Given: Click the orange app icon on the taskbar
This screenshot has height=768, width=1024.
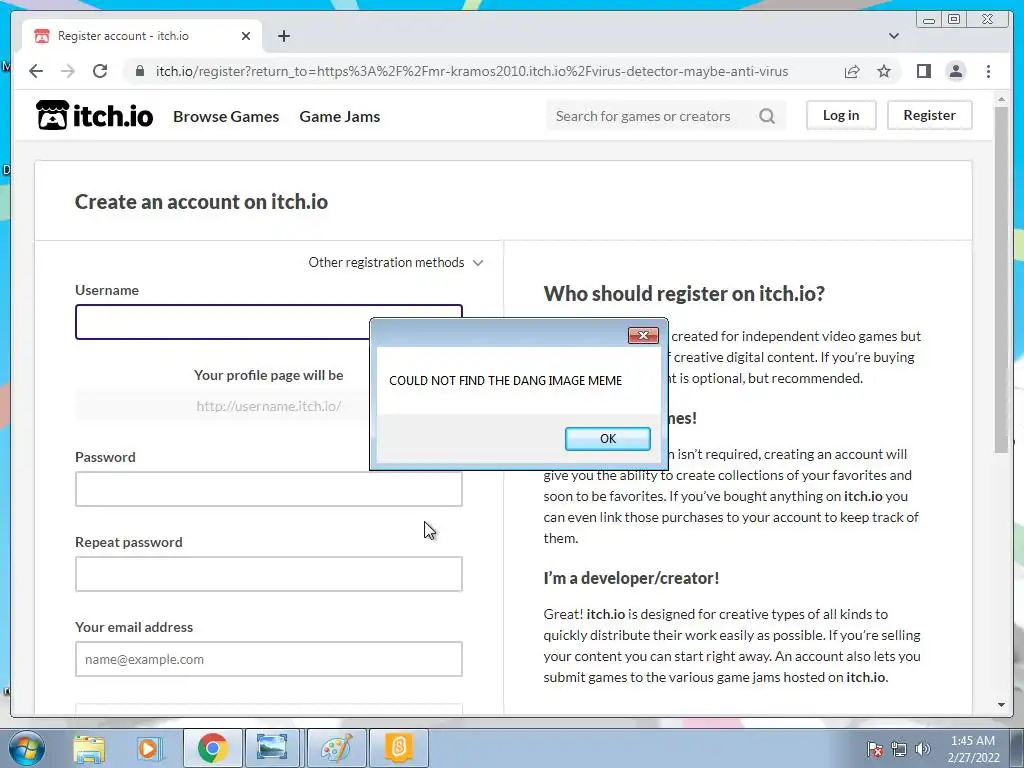Looking at the screenshot, I should tap(398, 748).
